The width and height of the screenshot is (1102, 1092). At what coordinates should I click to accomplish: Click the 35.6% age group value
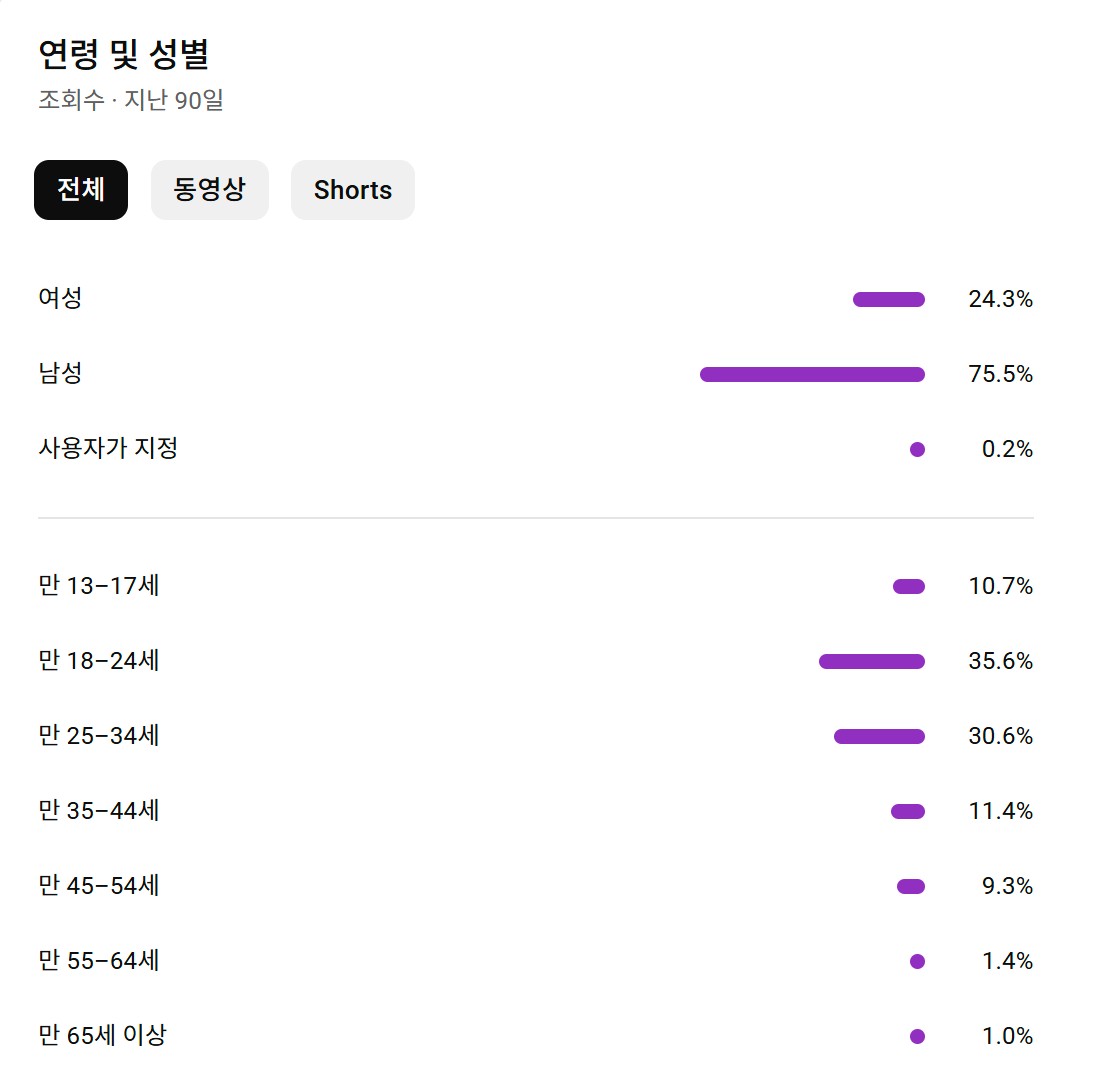click(x=1000, y=661)
